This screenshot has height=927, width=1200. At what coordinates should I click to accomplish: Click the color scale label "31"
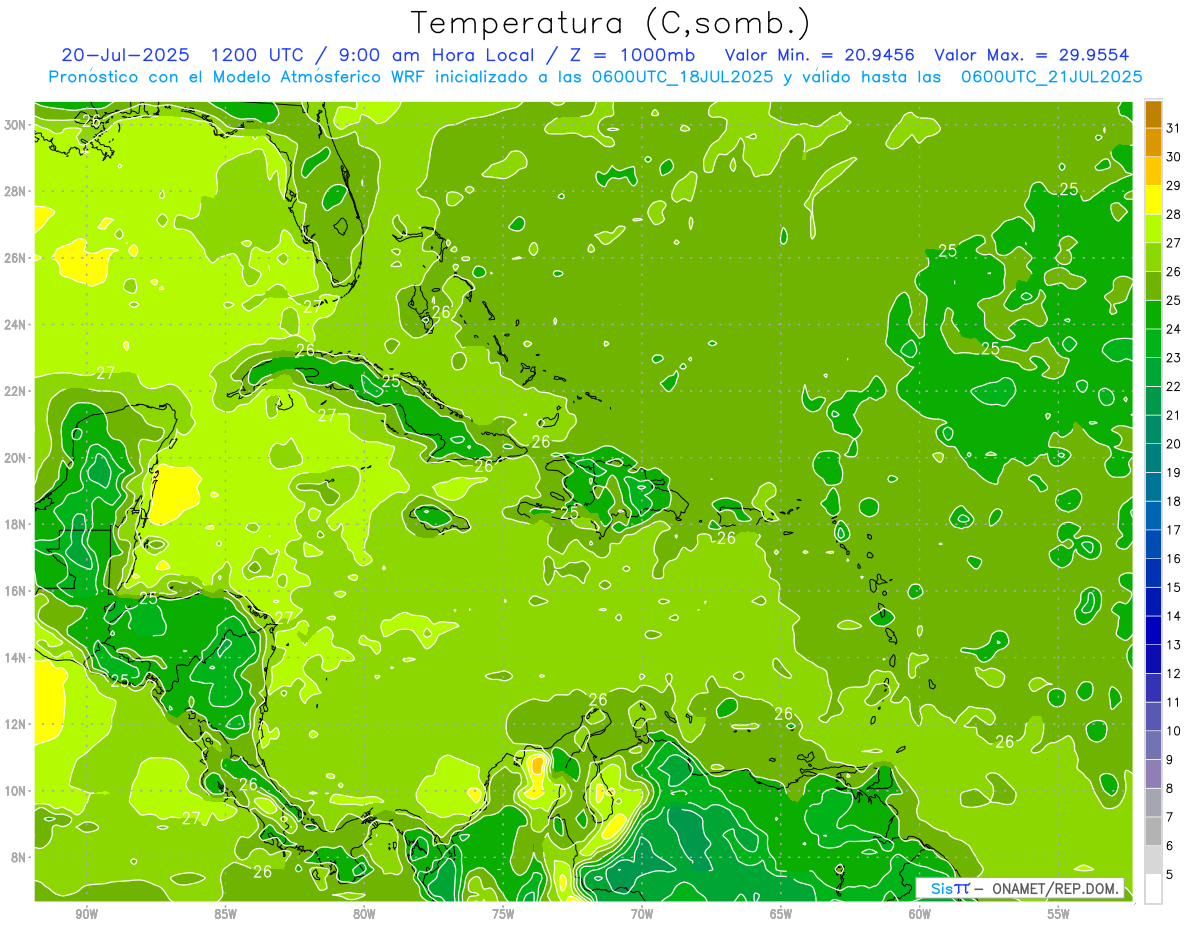click(x=1174, y=128)
